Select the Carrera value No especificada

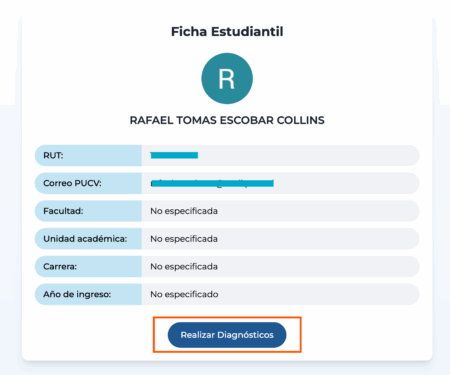(184, 266)
